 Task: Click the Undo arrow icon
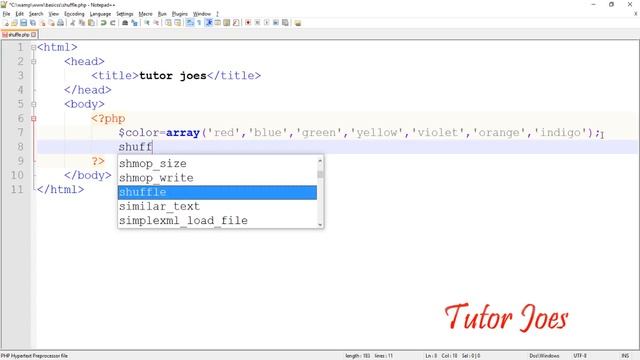[103, 23]
